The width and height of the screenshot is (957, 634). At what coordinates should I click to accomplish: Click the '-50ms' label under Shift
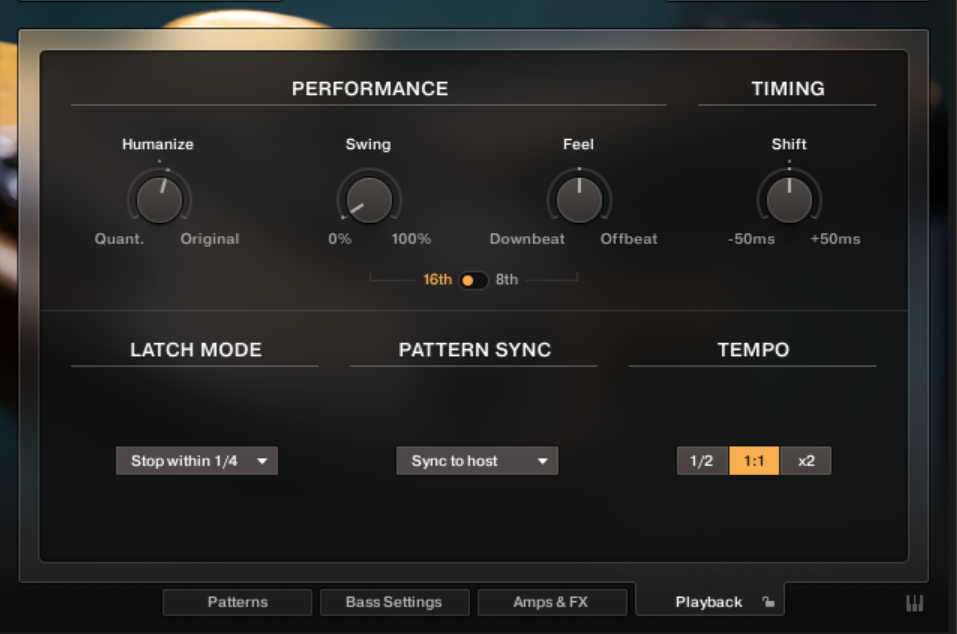751,239
